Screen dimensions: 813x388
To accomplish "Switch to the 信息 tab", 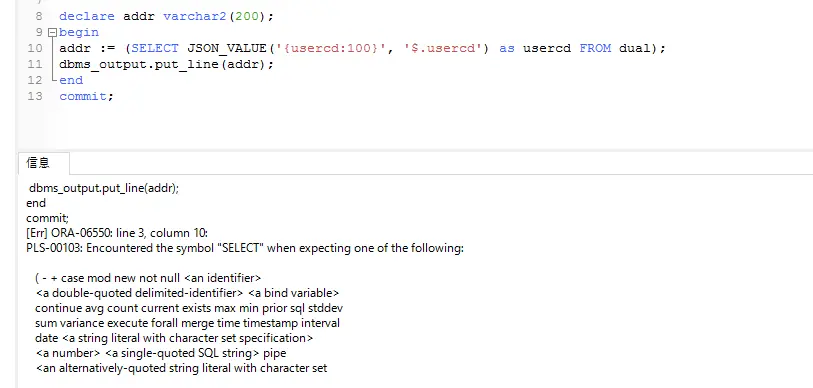I will click(x=38, y=163).
